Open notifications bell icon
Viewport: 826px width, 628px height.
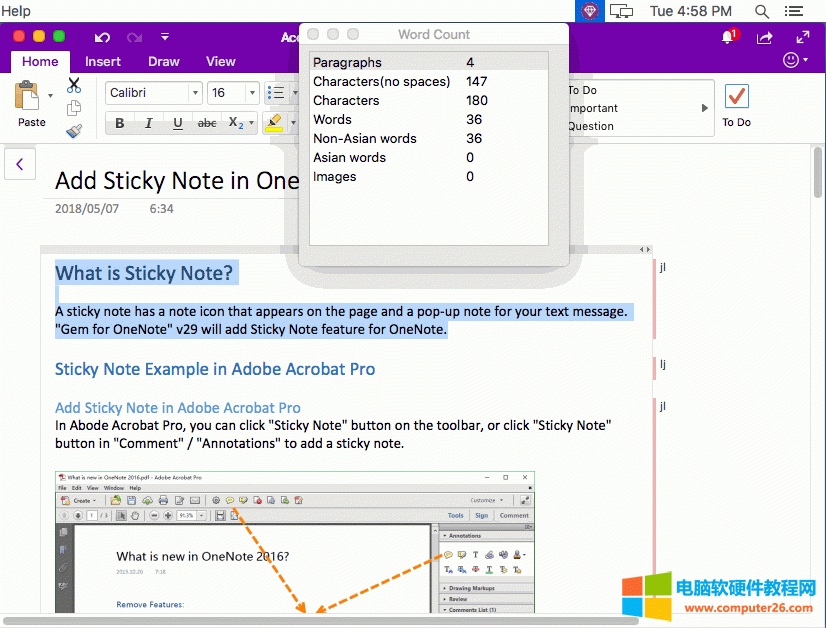tap(728, 37)
